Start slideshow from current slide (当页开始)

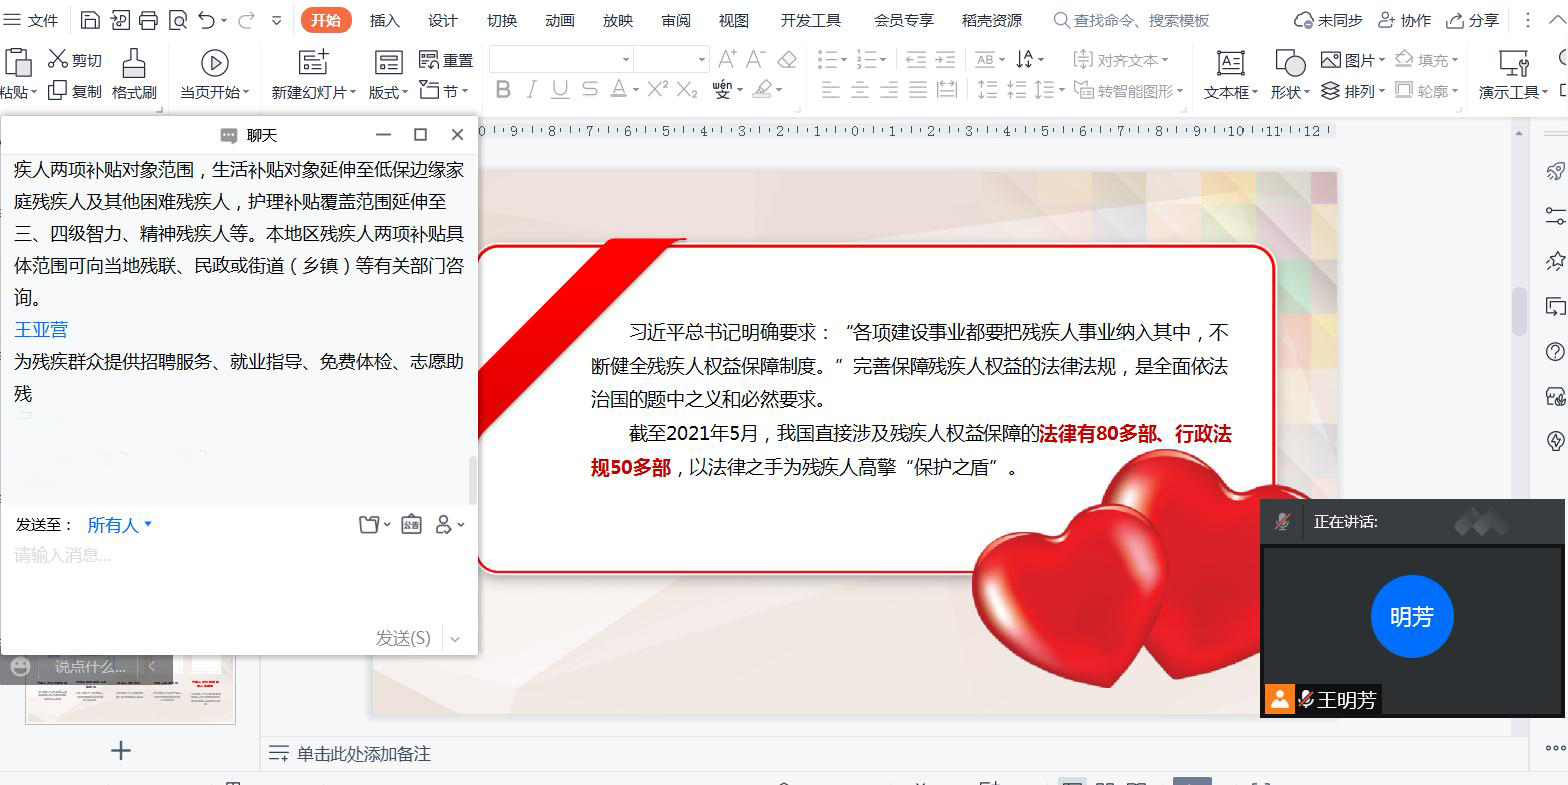point(214,64)
